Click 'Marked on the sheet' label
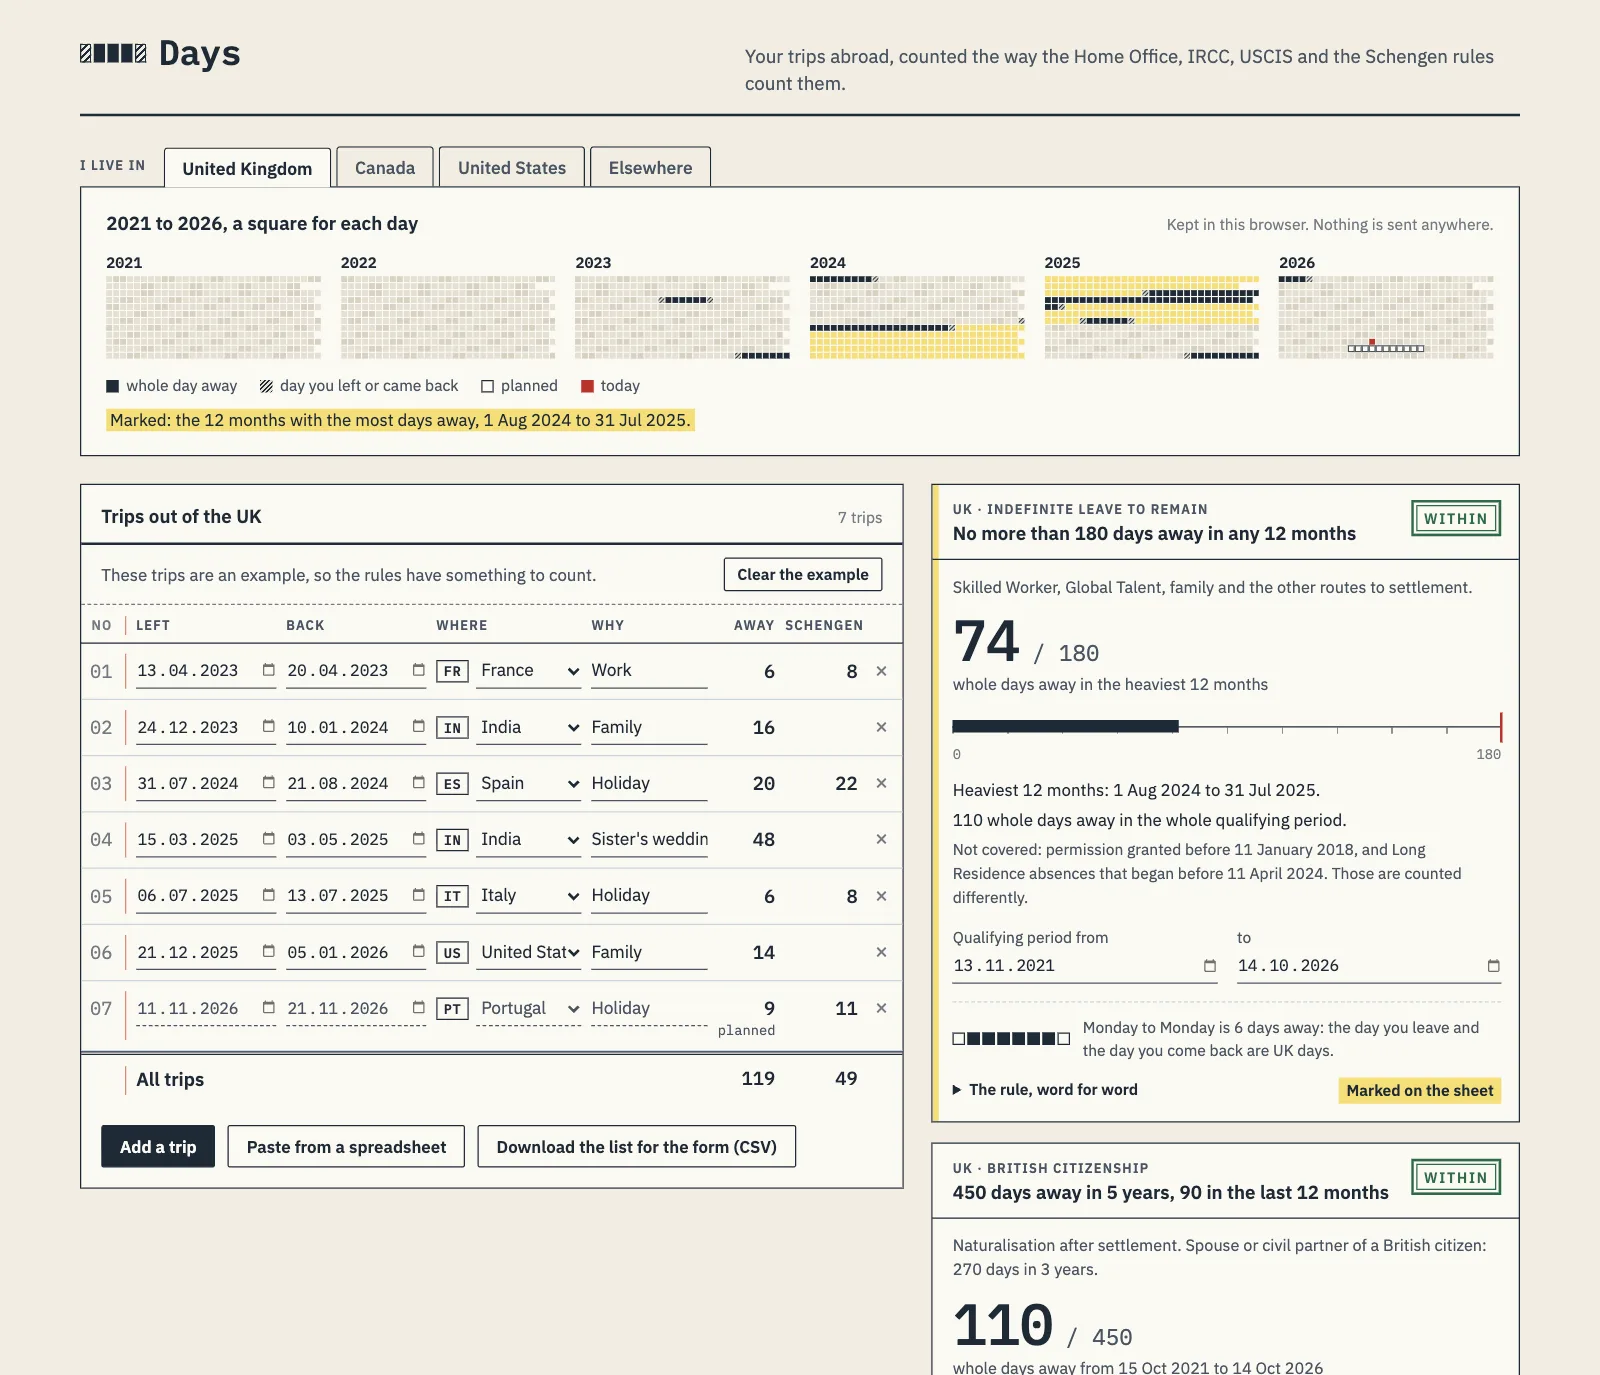The width and height of the screenshot is (1600, 1375). 1420,1091
